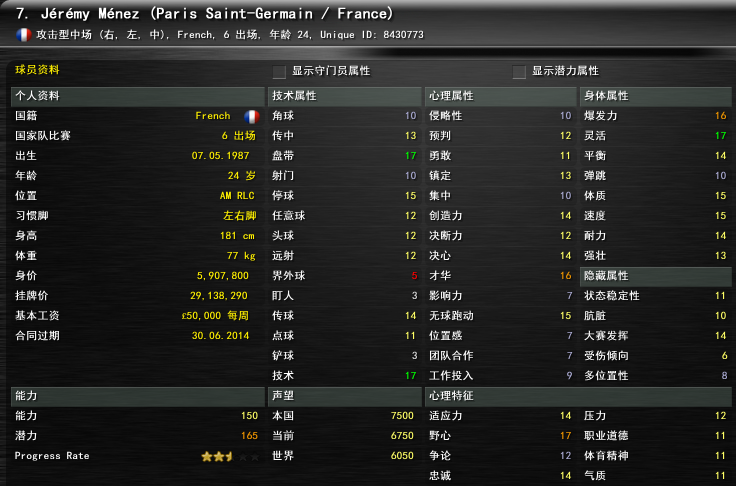Click the 隐藏属性 section header
This screenshot has height=486, width=736.
pyautogui.click(x=656, y=276)
